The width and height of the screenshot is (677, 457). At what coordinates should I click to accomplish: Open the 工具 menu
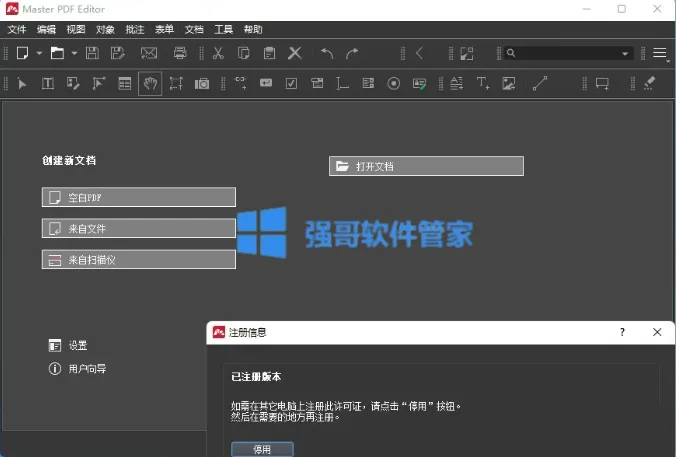224,29
